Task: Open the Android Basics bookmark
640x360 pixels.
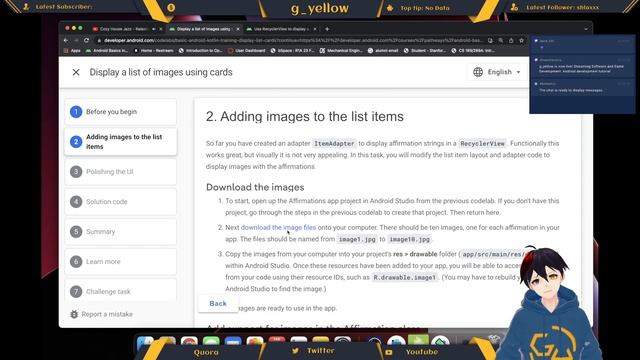Action: point(107,51)
